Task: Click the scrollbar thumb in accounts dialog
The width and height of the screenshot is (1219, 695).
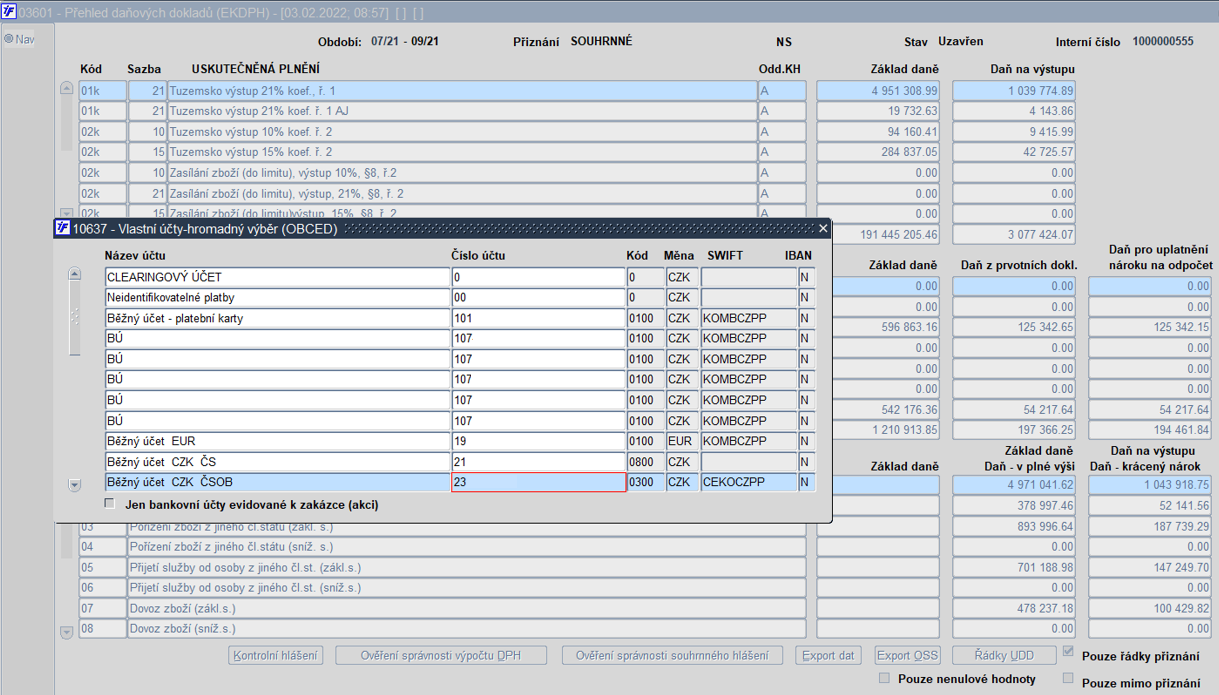Action: pos(74,316)
